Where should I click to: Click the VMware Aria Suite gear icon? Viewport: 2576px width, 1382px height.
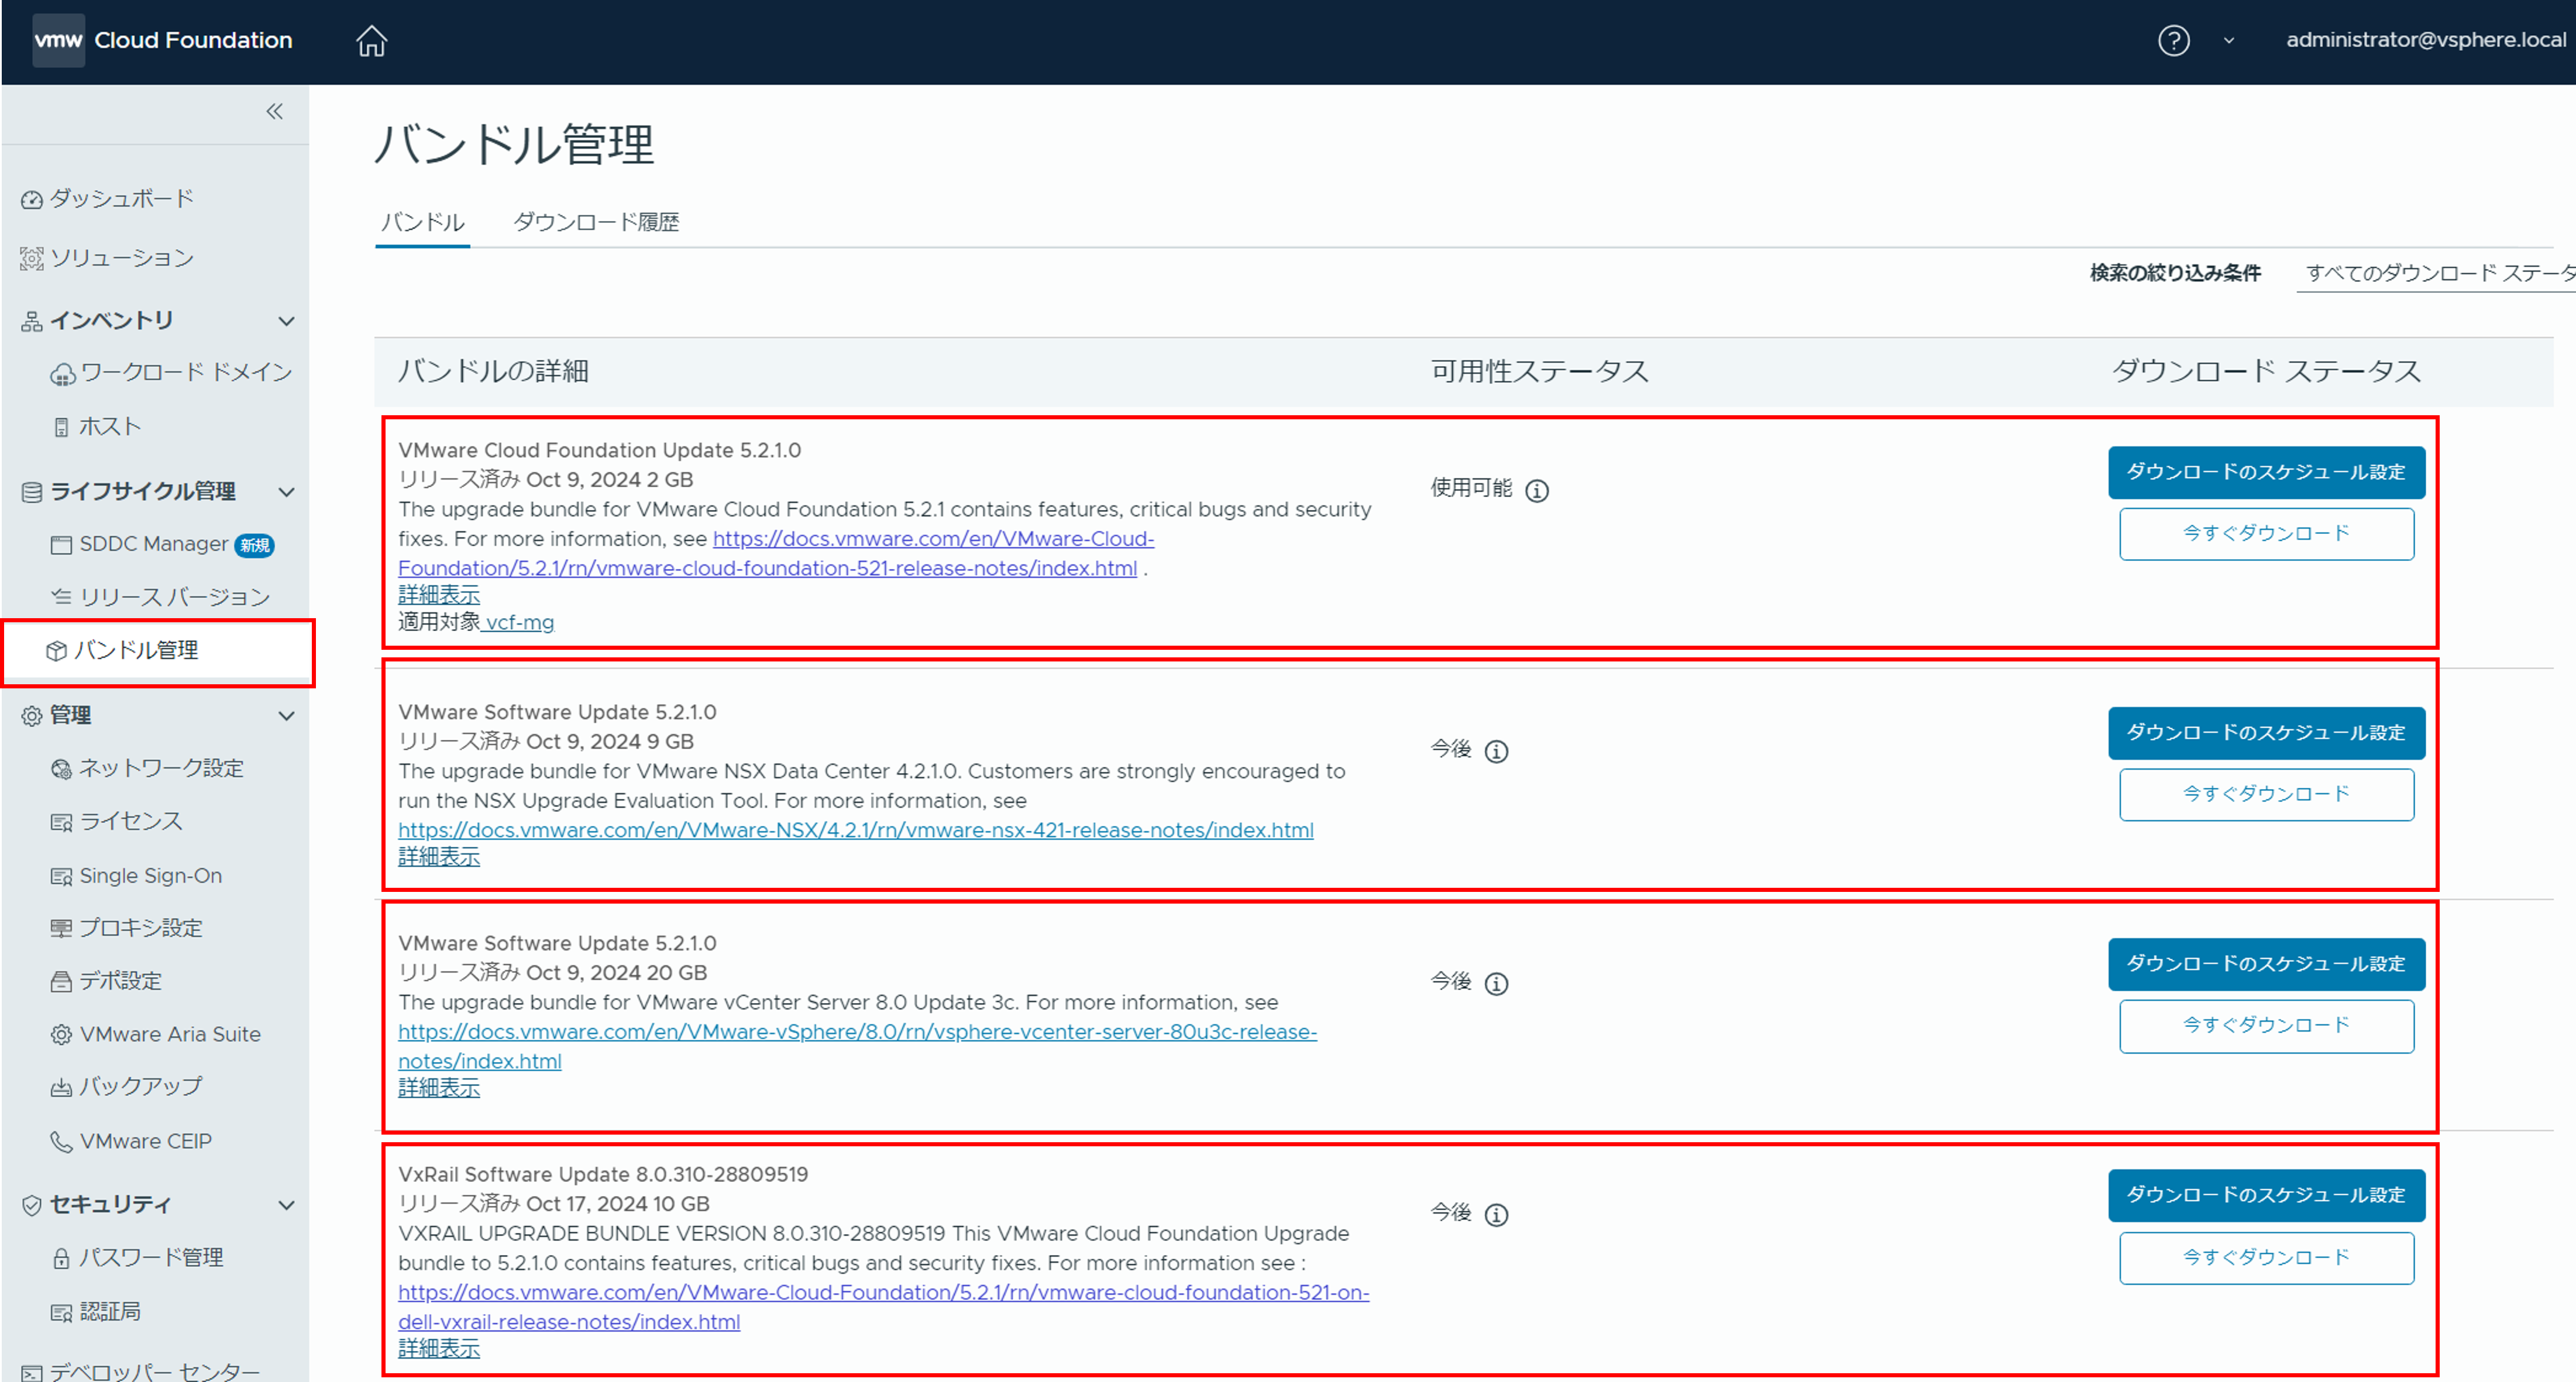(x=61, y=1035)
